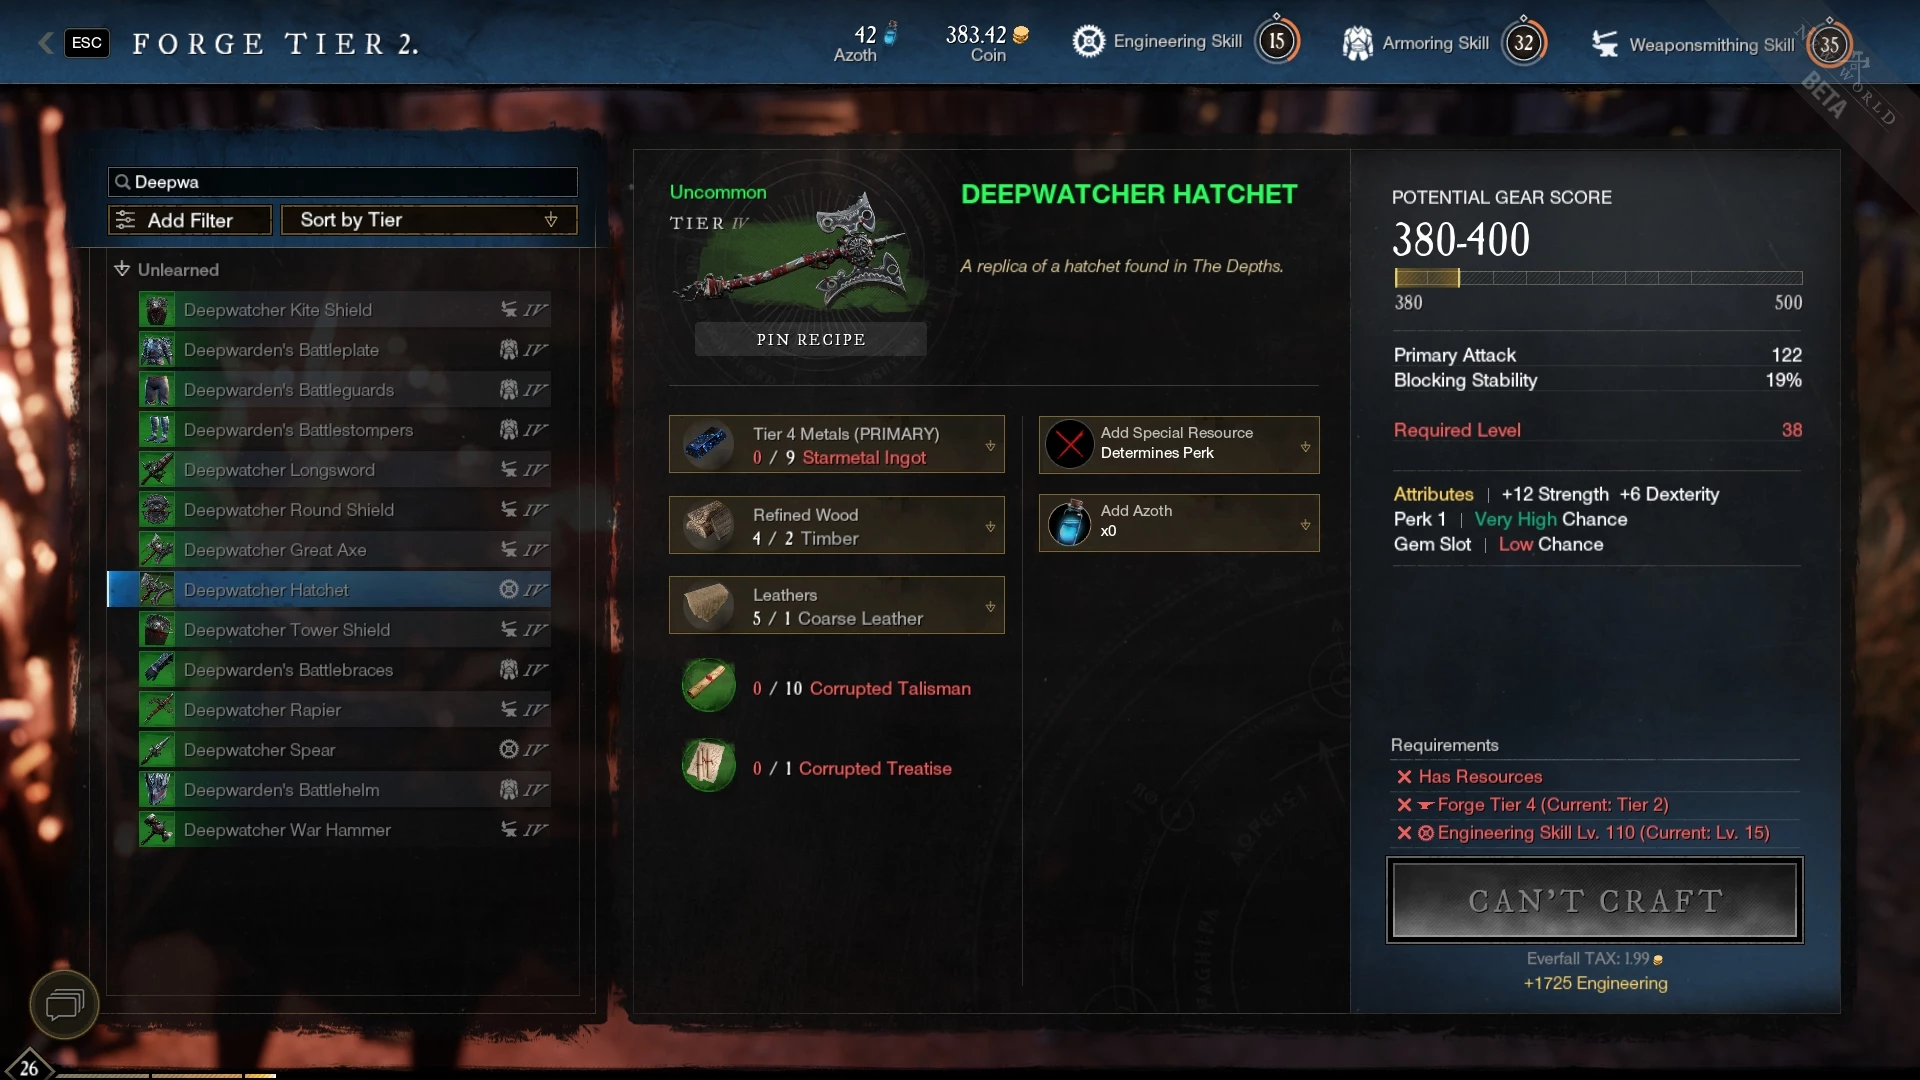Click the Azoth vial icon

tap(1069, 523)
